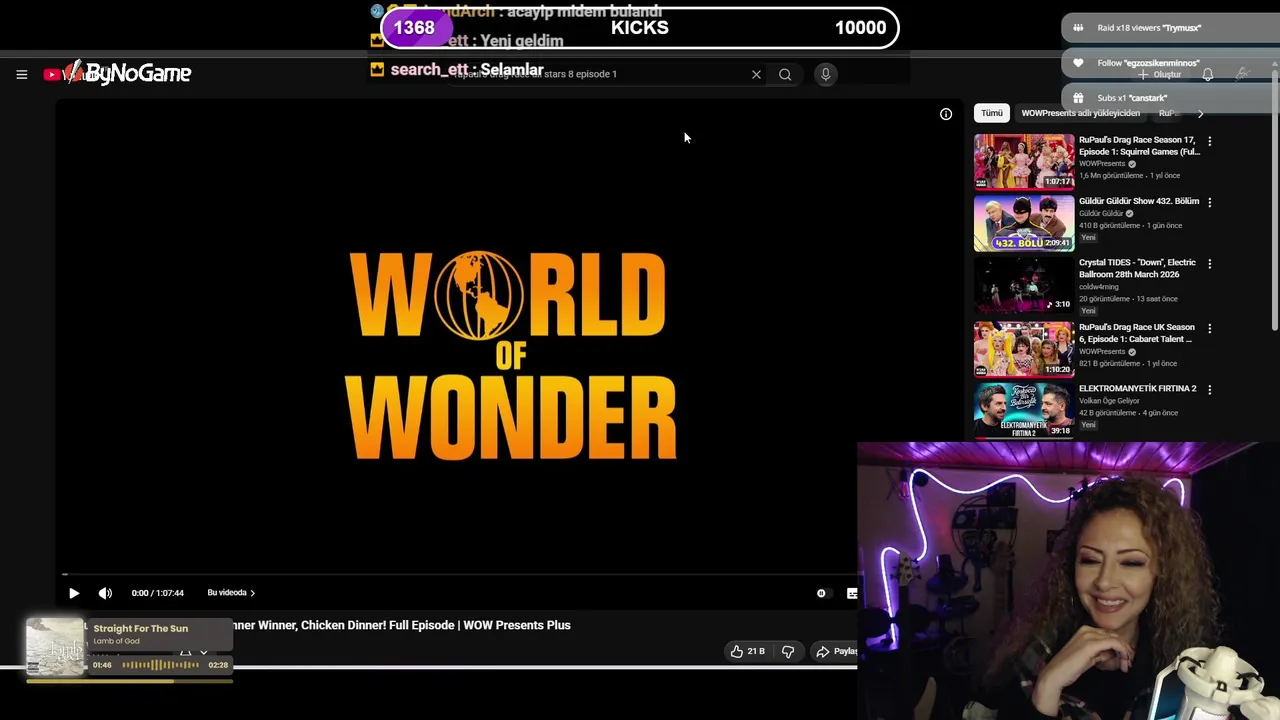The width and height of the screenshot is (1280, 720).
Task: Click the streamer webcam overlay
Action: click(1068, 581)
